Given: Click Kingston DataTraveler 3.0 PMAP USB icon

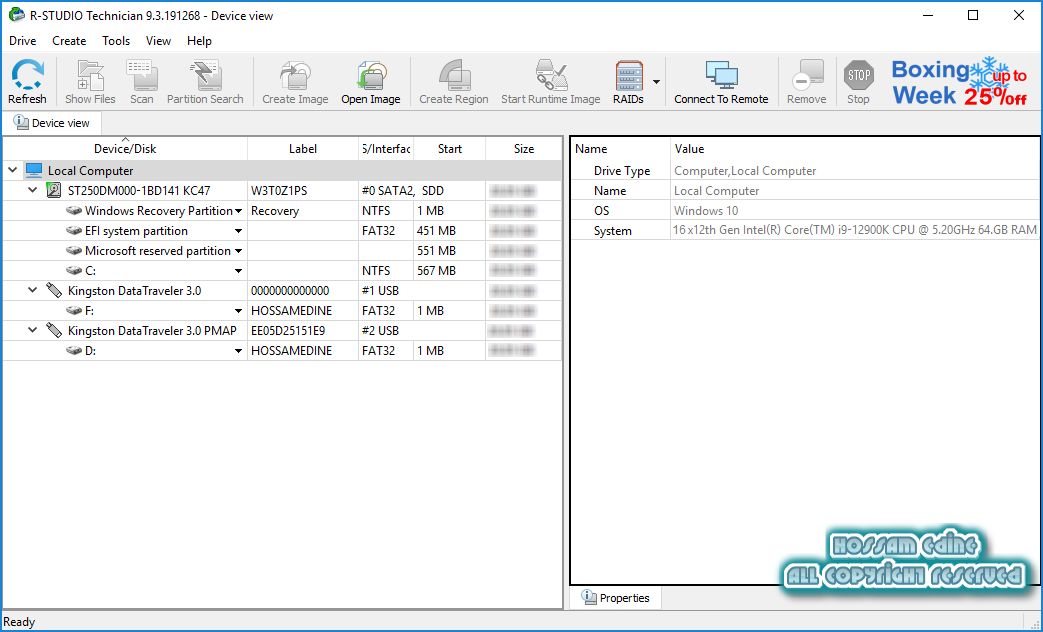Looking at the screenshot, I should pyautogui.click(x=54, y=330).
